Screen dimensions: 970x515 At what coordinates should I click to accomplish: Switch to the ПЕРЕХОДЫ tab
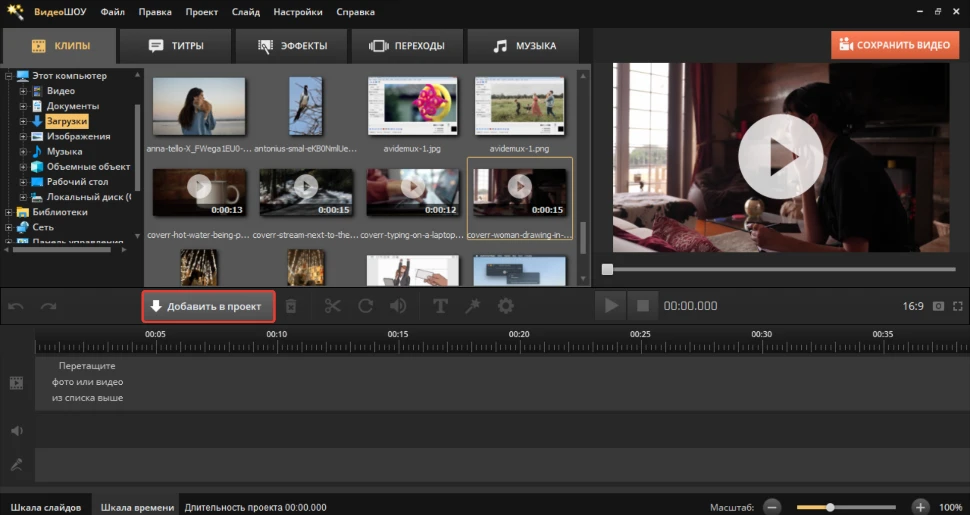pyautogui.click(x=407, y=46)
